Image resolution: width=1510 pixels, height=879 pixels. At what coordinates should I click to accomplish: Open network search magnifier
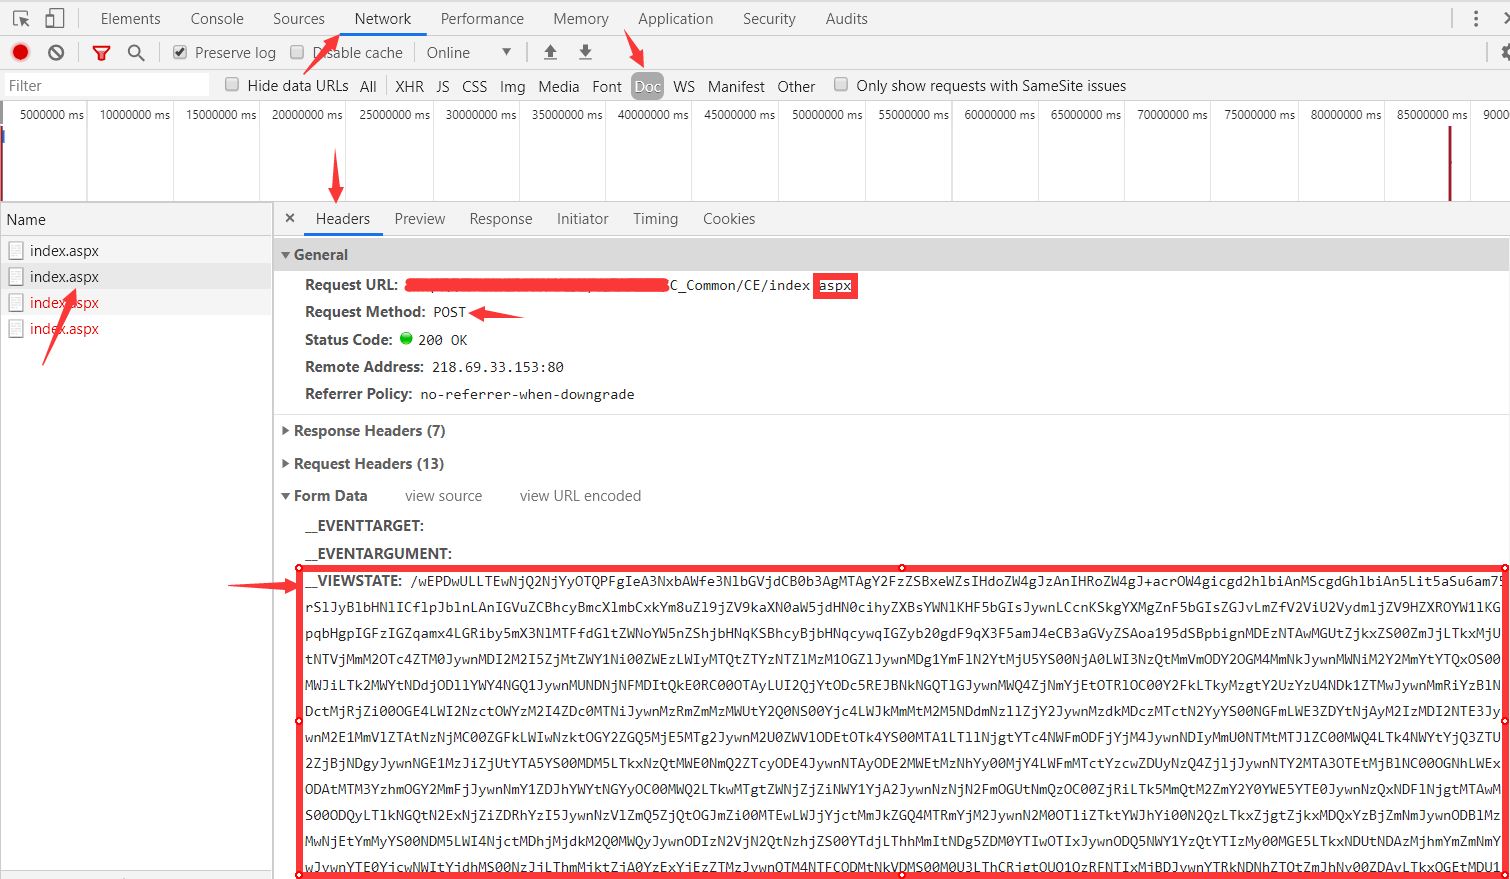click(x=136, y=53)
